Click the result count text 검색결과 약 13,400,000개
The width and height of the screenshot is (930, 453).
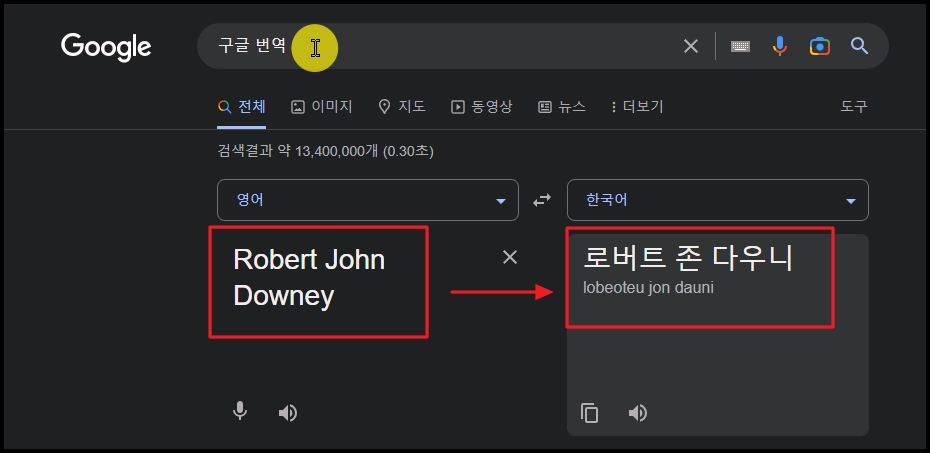click(x=298, y=152)
